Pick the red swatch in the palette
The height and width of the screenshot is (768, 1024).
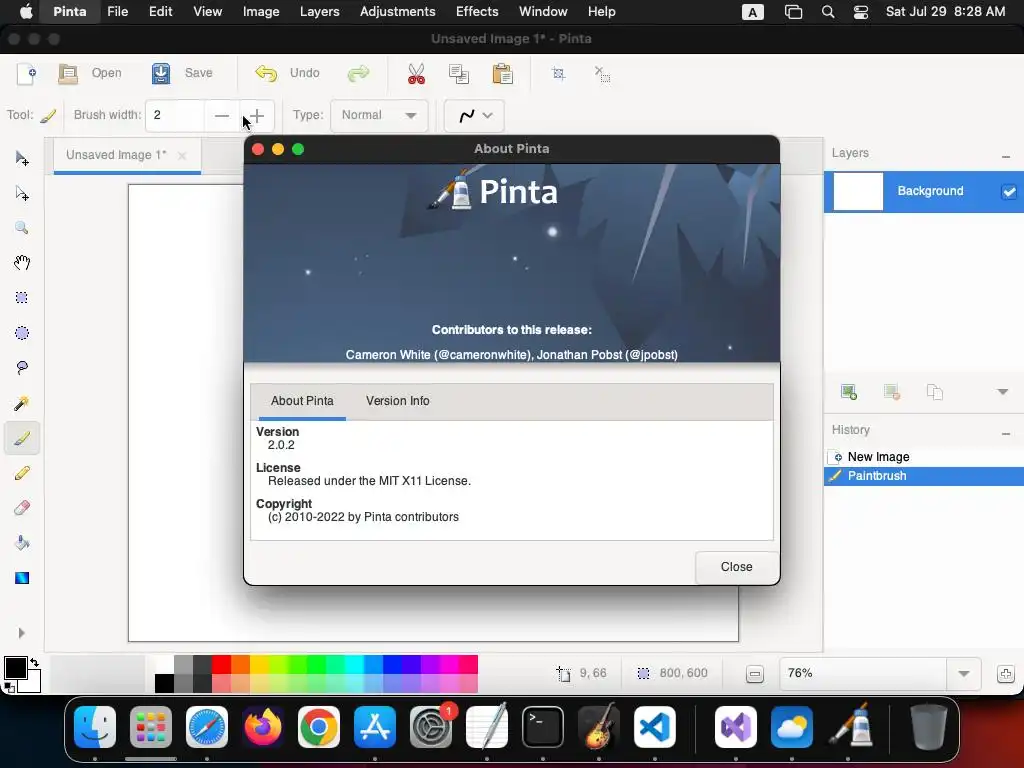pyautogui.click(x=221, y=664)
